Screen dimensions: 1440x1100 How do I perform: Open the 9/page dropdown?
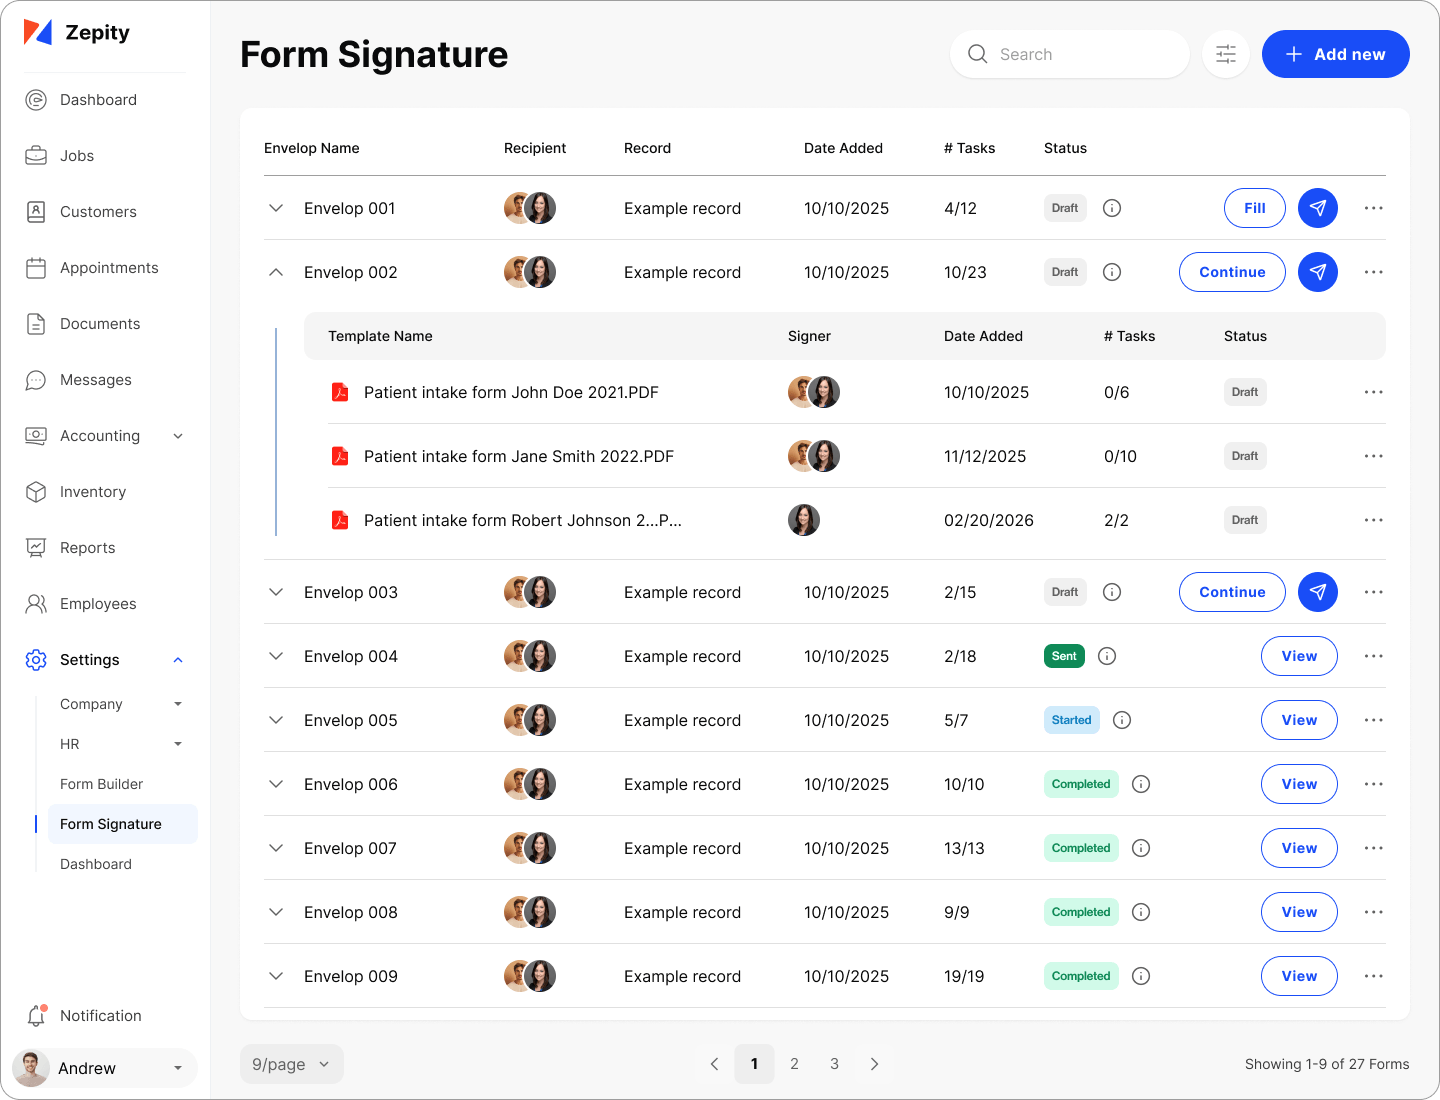tap(291, 1064)
